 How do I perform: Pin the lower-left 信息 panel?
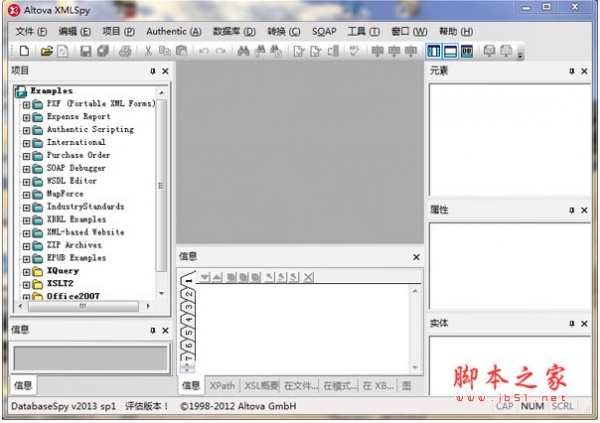pyautogui.click(x=153, y=330)
